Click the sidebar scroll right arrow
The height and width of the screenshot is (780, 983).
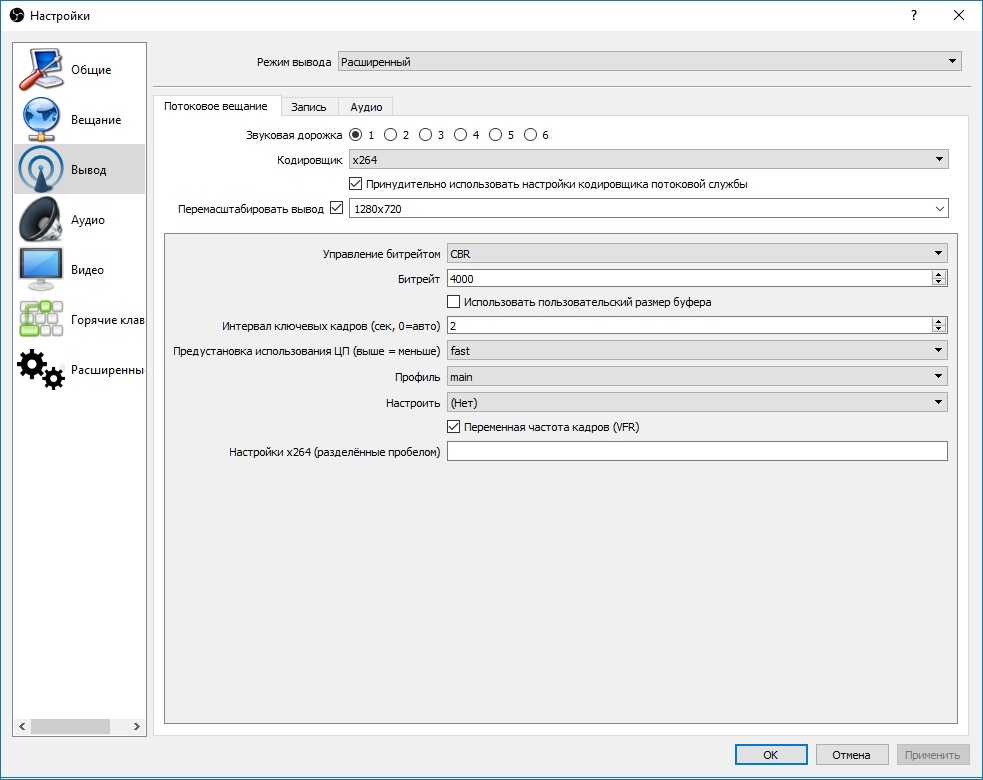point(137,726)
